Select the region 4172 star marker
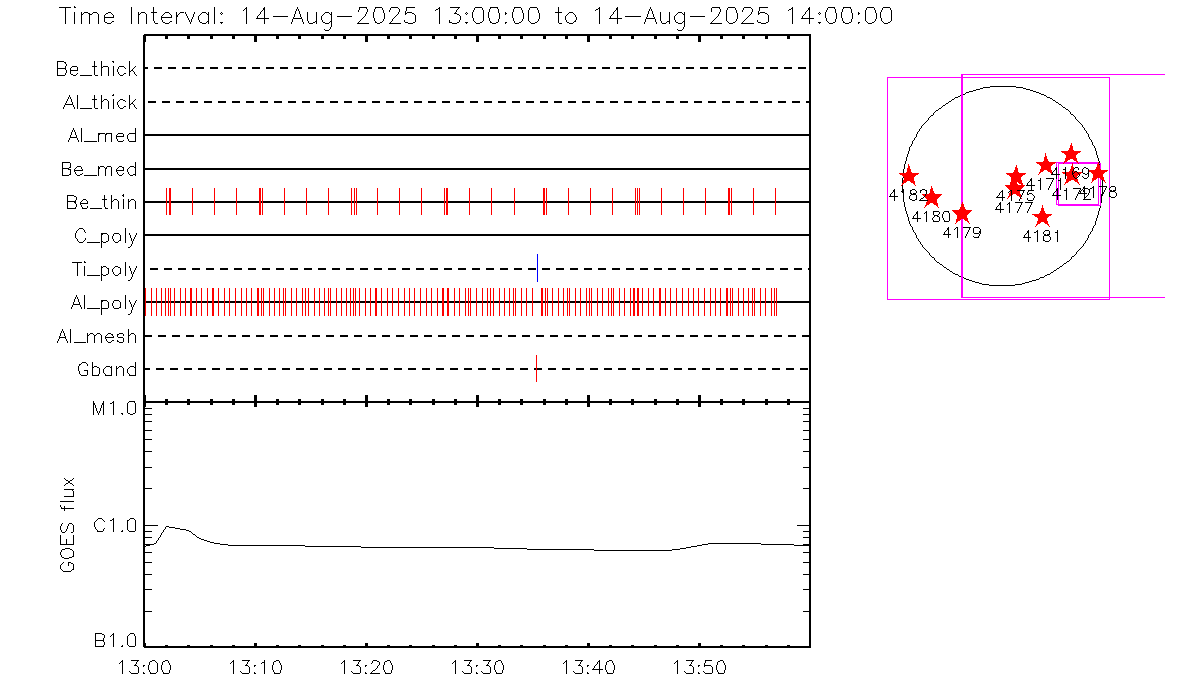Image resolution: width=1200 pixels, height=700 pixels. coord(1072,175)
